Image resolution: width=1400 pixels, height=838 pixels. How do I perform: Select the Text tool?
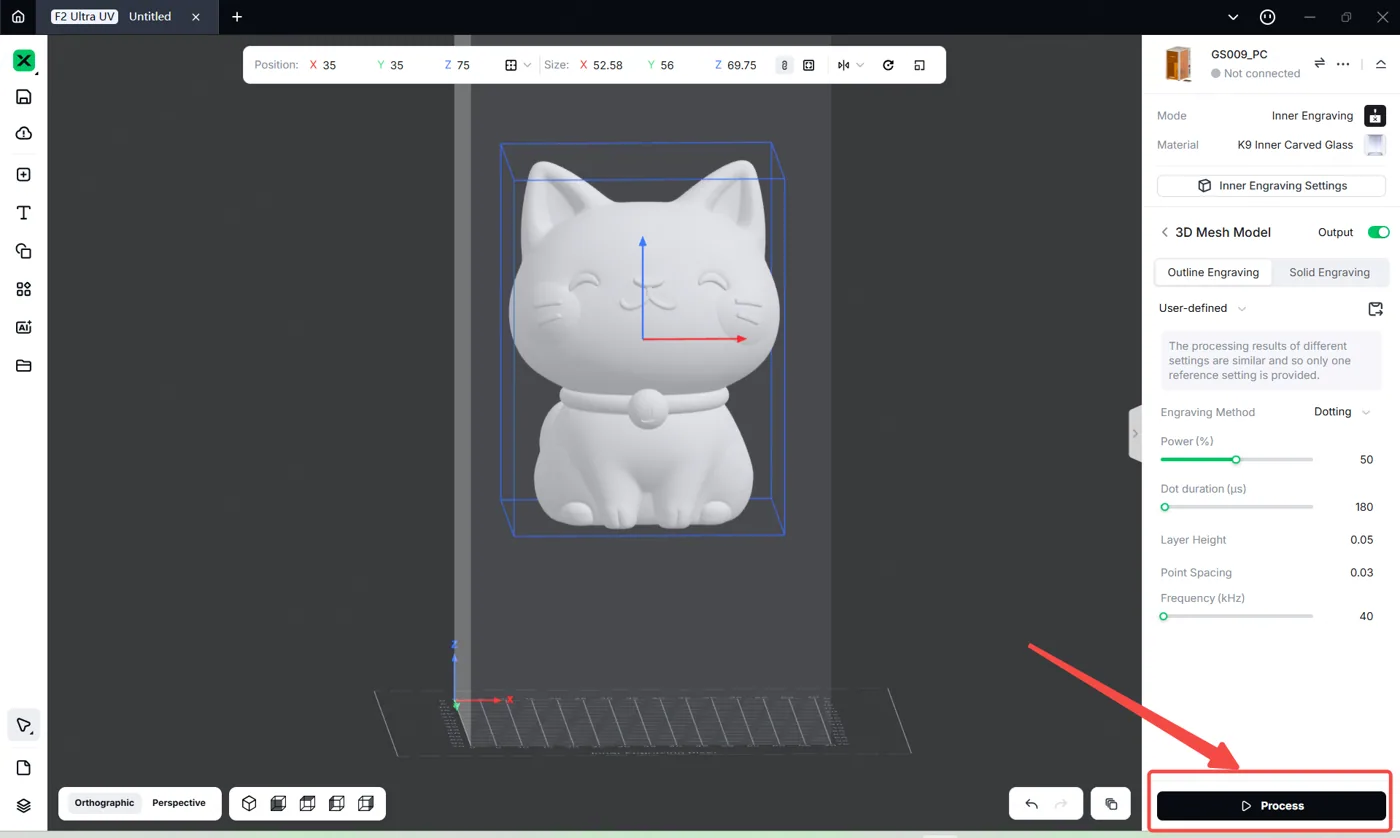pyautogui.click(x=24, y=213)
